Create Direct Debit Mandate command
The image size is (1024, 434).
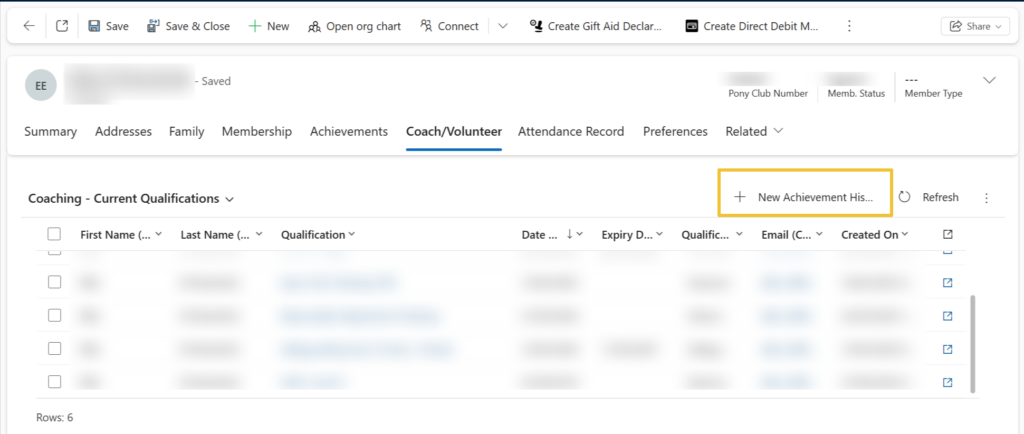(752, 26)
